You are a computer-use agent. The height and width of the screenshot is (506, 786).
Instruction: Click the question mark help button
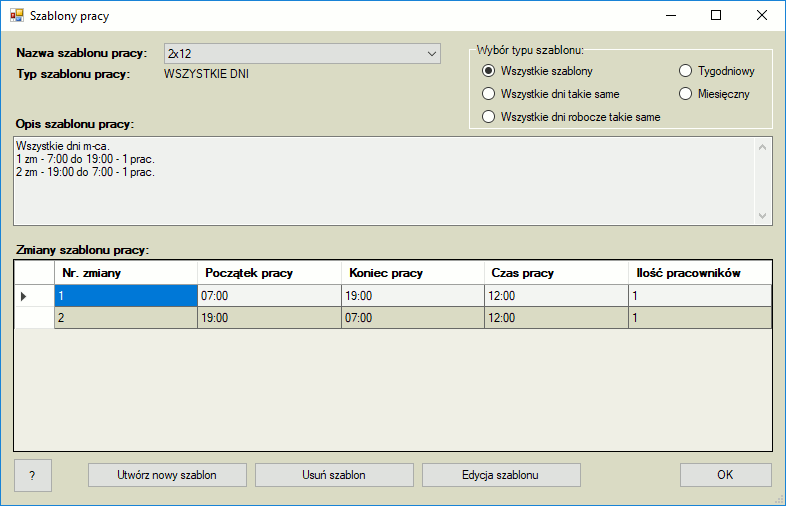pyautogui.click(x=32, y=475)
